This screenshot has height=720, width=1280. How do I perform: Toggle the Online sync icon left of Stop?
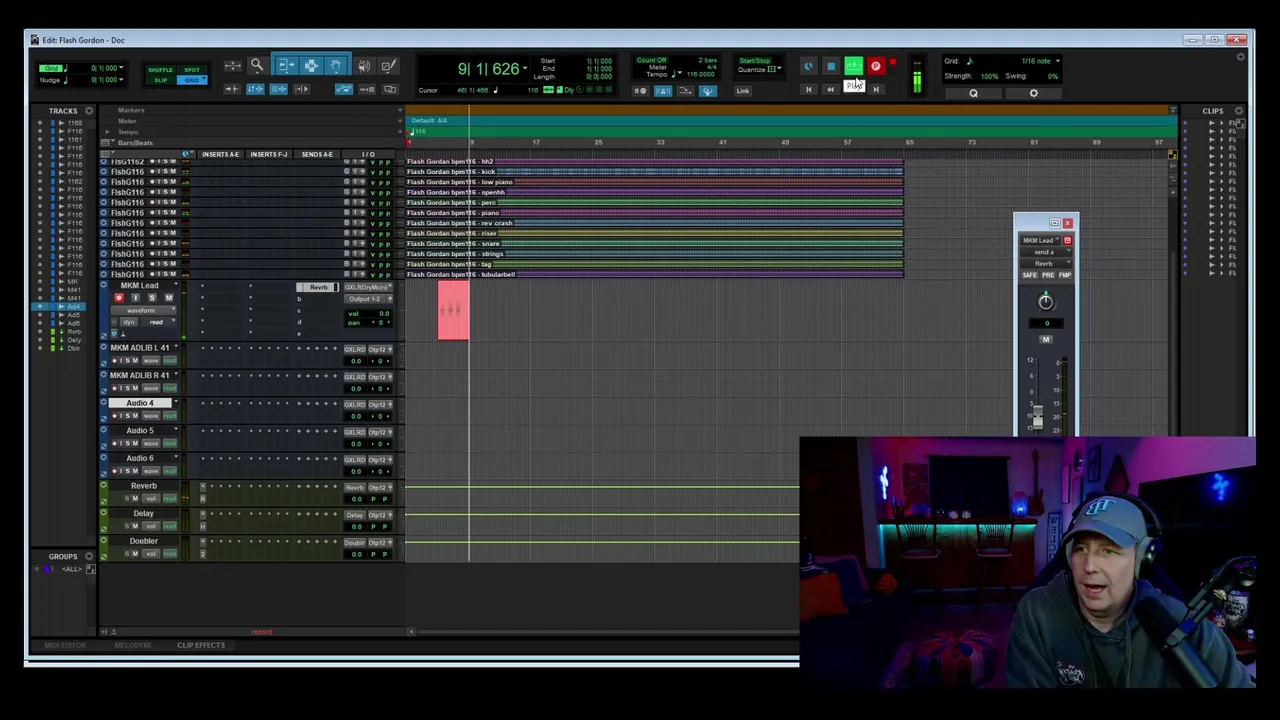(x=808, y=66)
